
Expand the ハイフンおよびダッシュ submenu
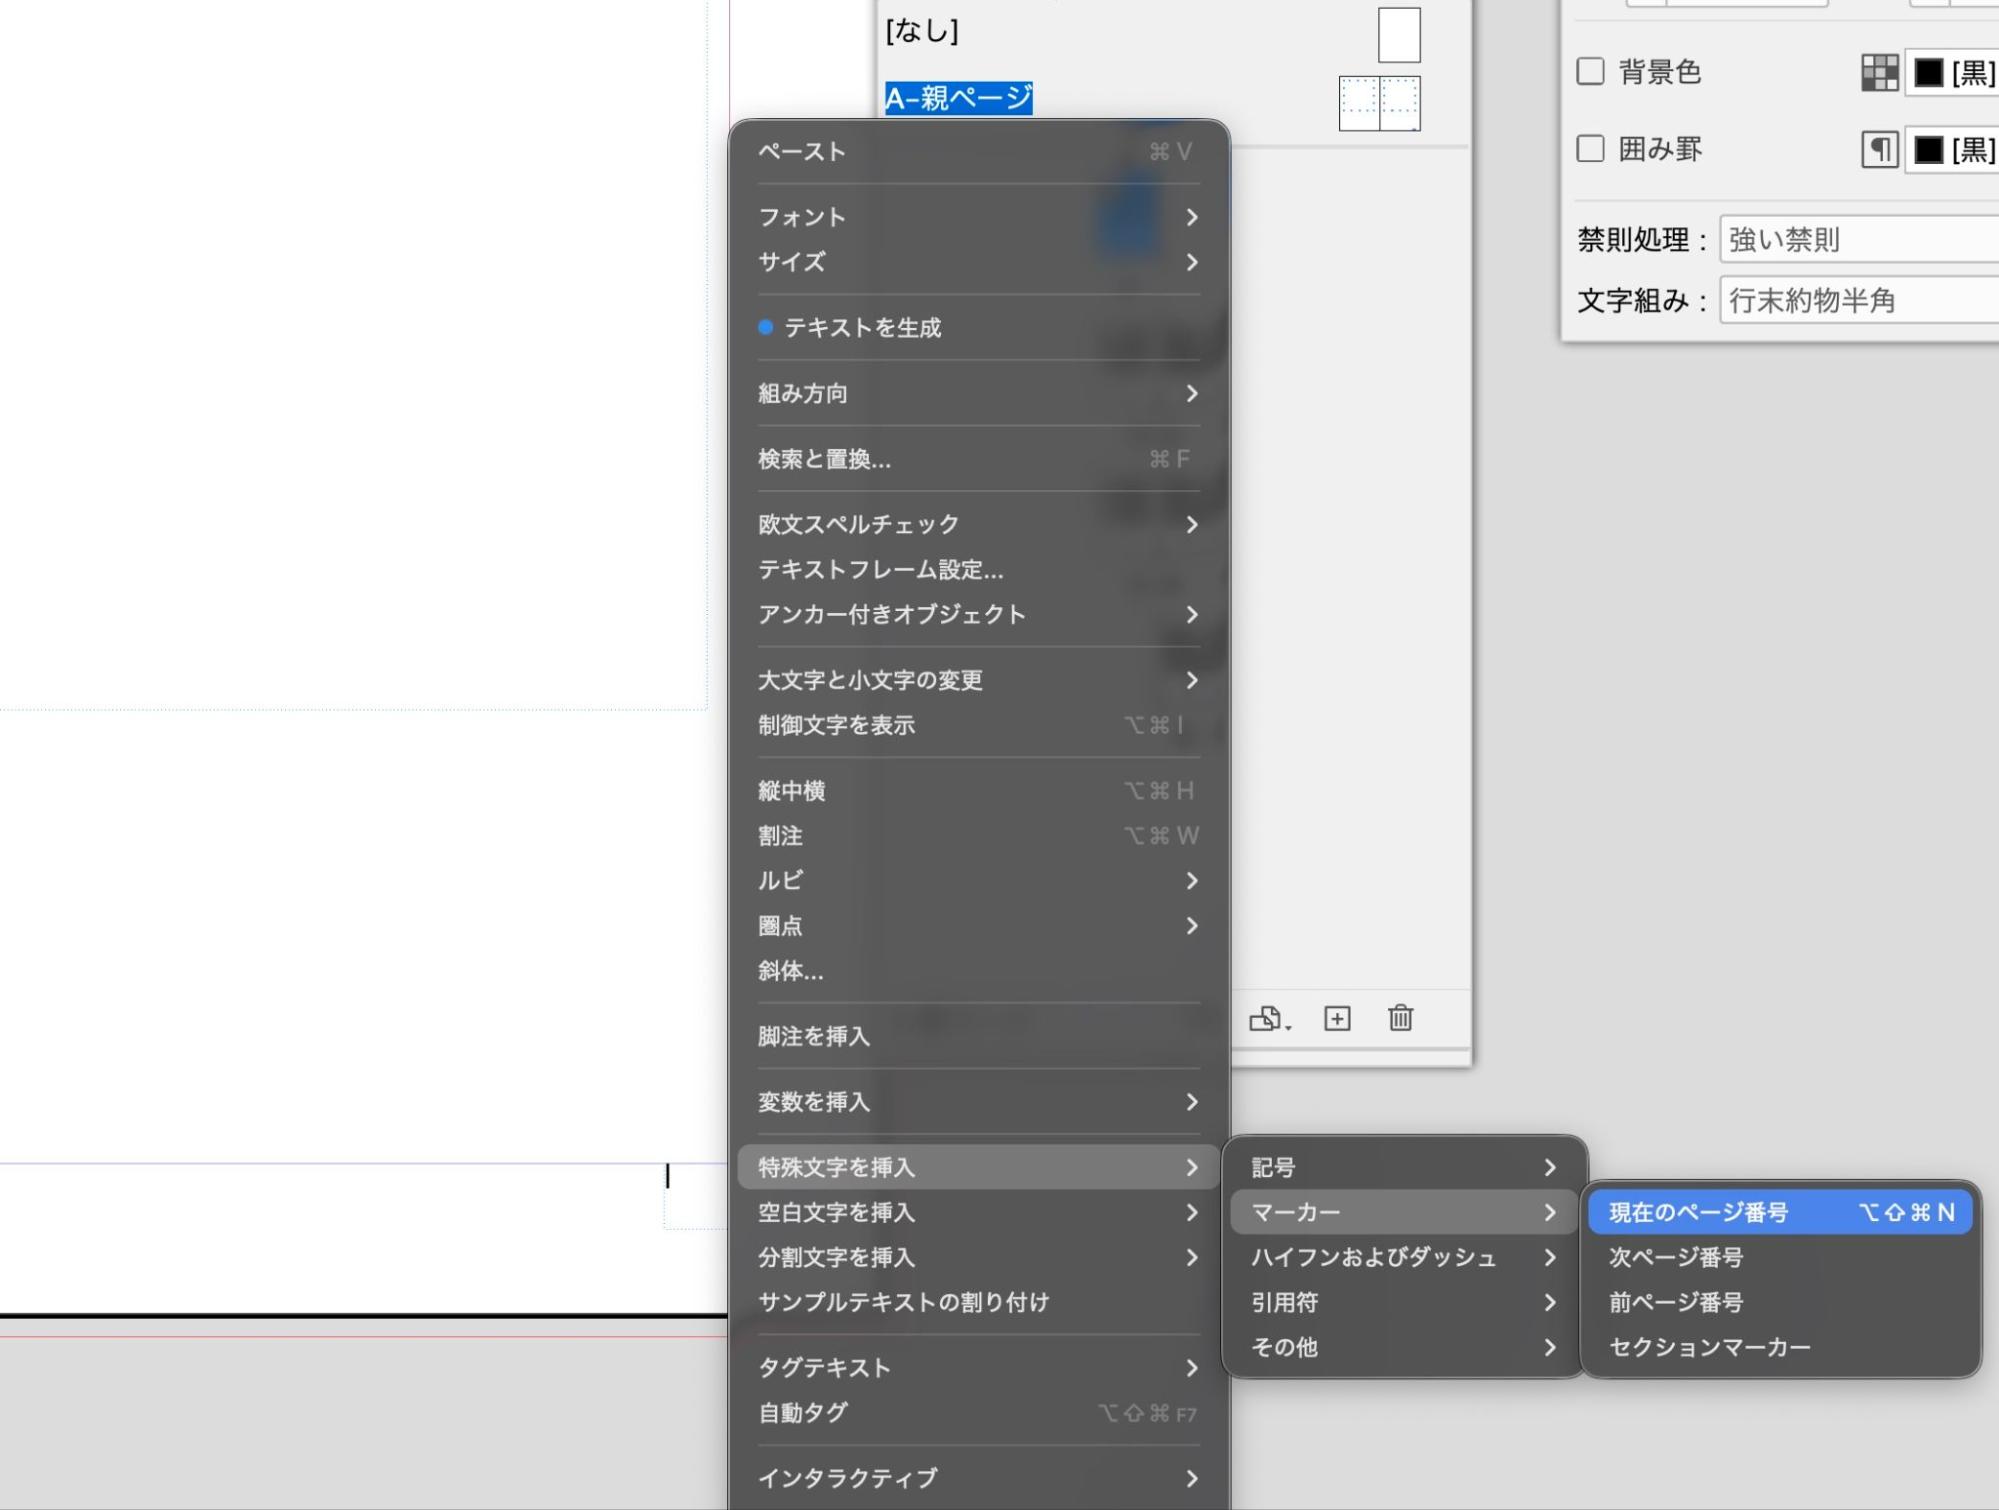pyautogui.click(x=1404, y=1257)
